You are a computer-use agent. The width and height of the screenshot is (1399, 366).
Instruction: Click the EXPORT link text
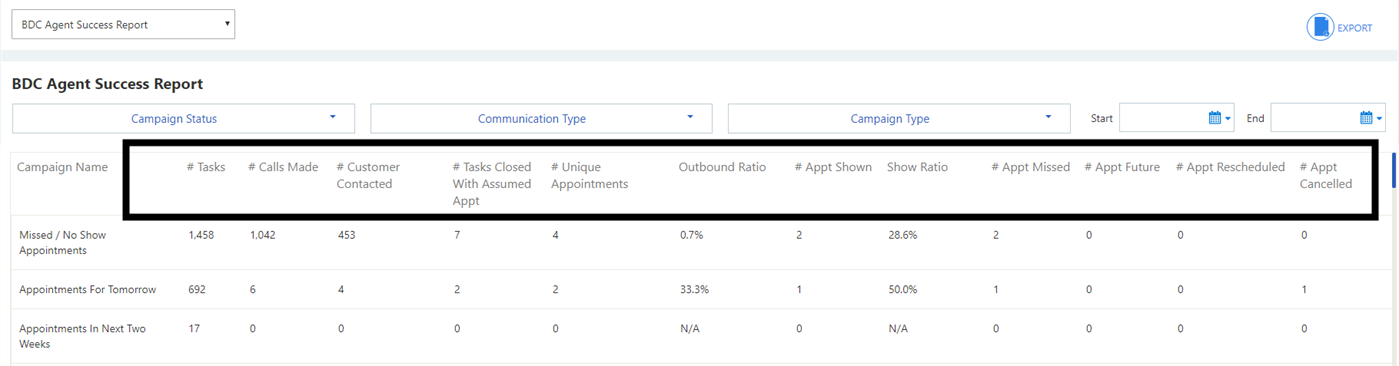coord(1355,28)
